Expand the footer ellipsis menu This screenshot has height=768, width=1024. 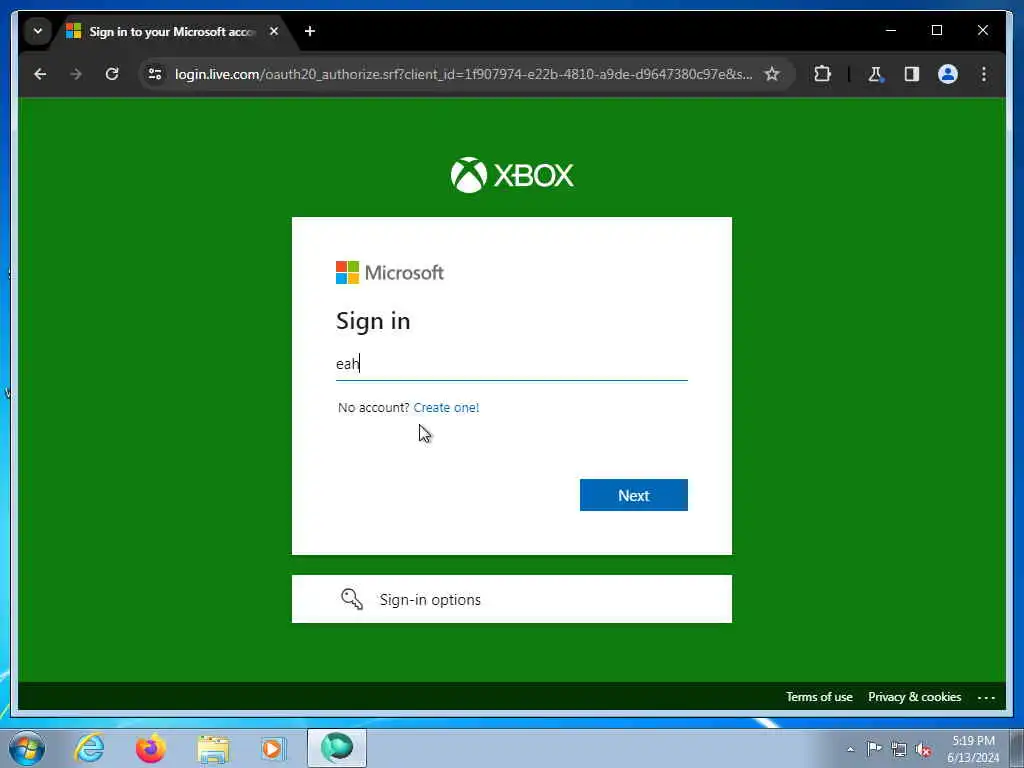click(986, 697)
